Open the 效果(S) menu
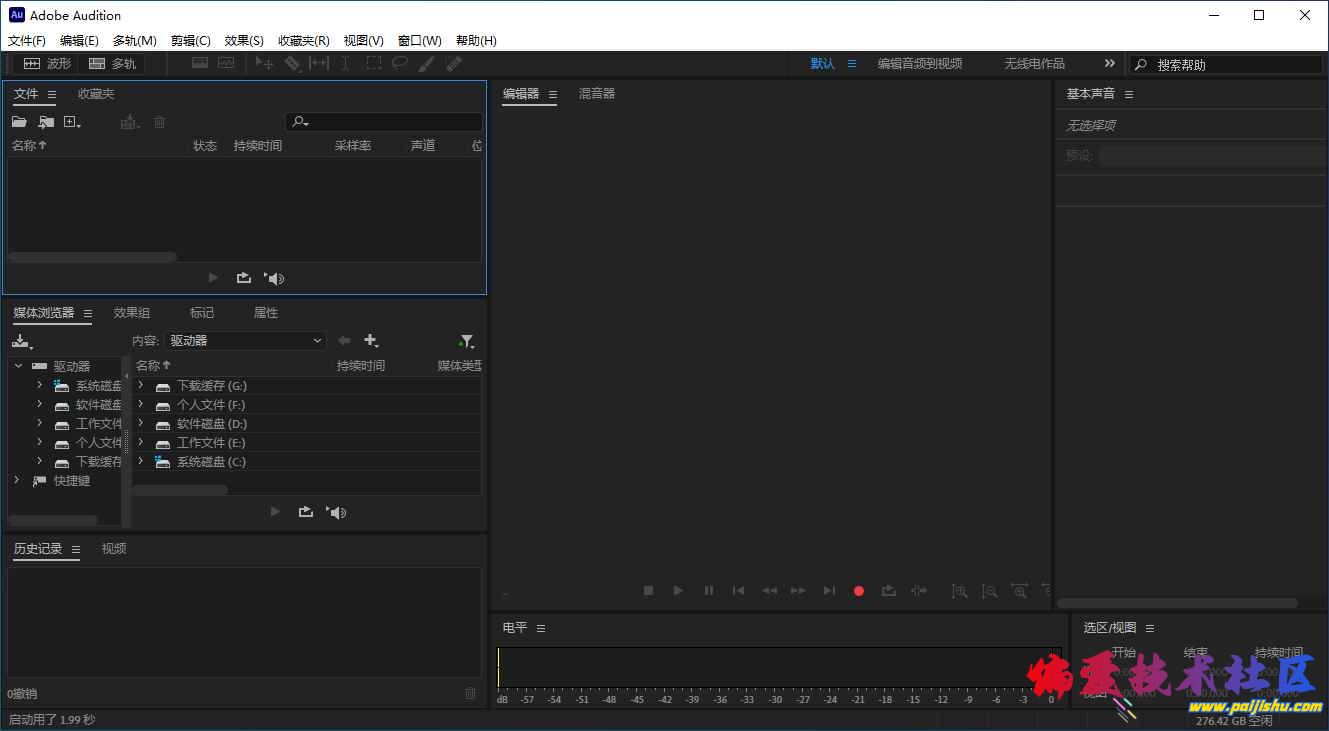This screenshot has width=1329, height=731. (x=244, y=41)
